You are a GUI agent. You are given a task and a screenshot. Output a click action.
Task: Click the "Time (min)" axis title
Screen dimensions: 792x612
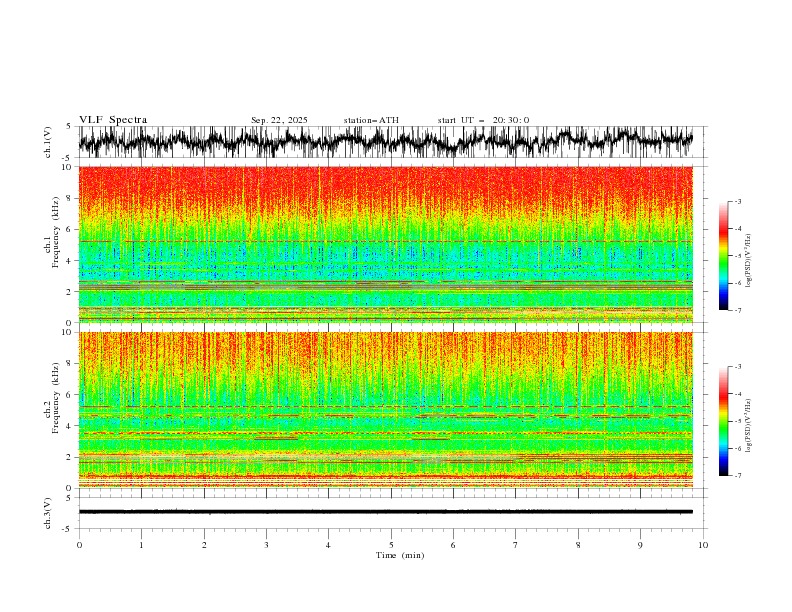tap(400, 555)
